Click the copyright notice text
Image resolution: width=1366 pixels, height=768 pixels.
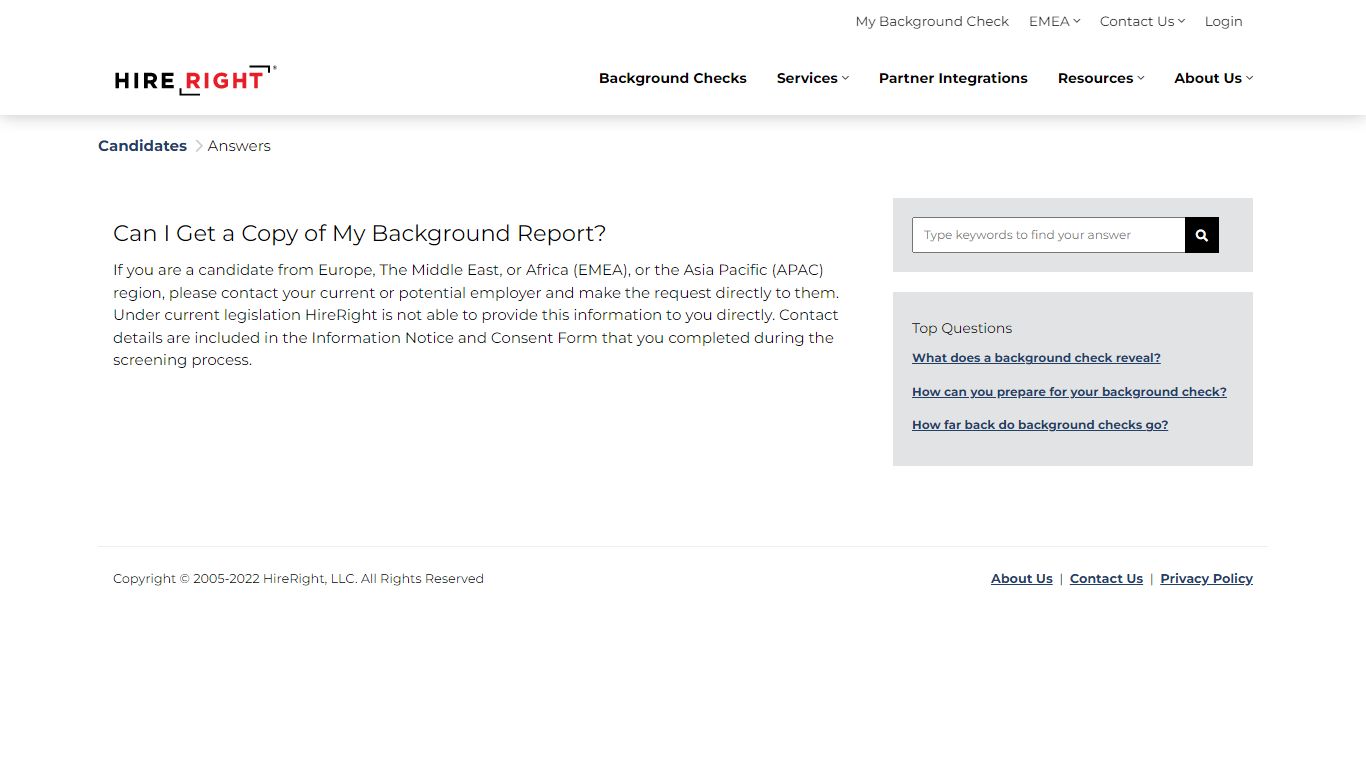[298, 579]
